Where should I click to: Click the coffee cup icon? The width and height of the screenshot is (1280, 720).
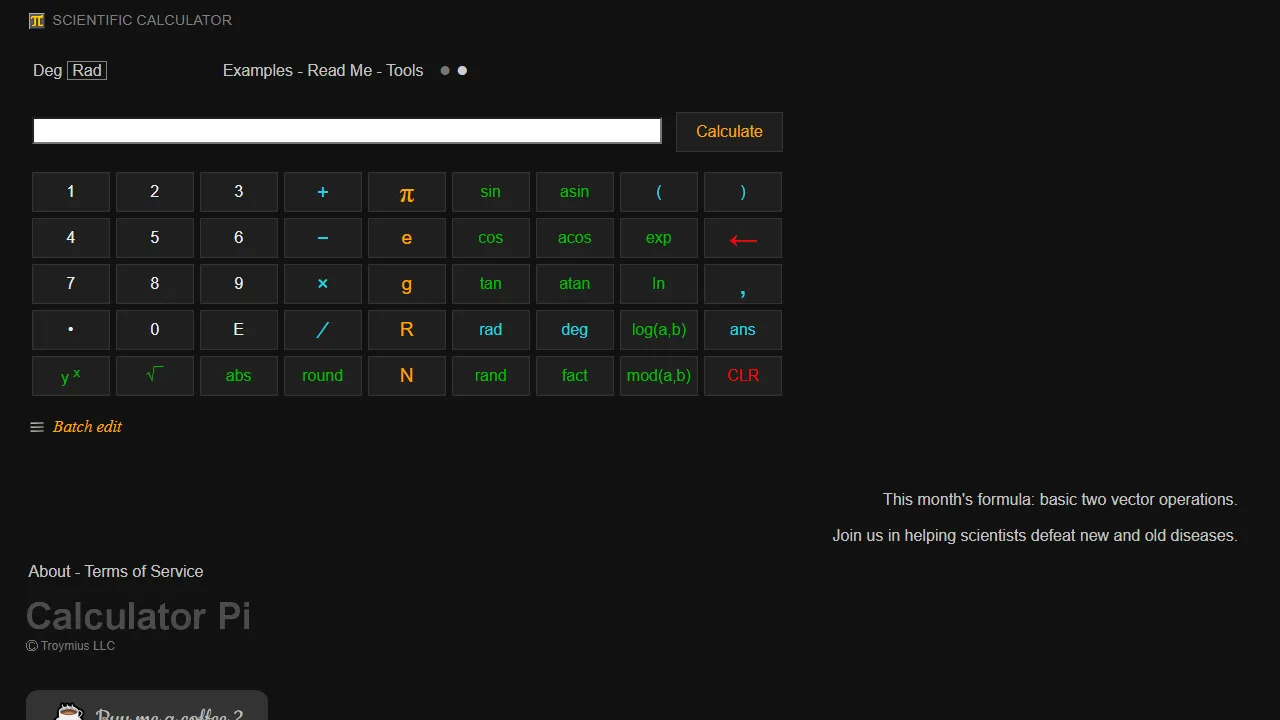(x=66, y=712)
